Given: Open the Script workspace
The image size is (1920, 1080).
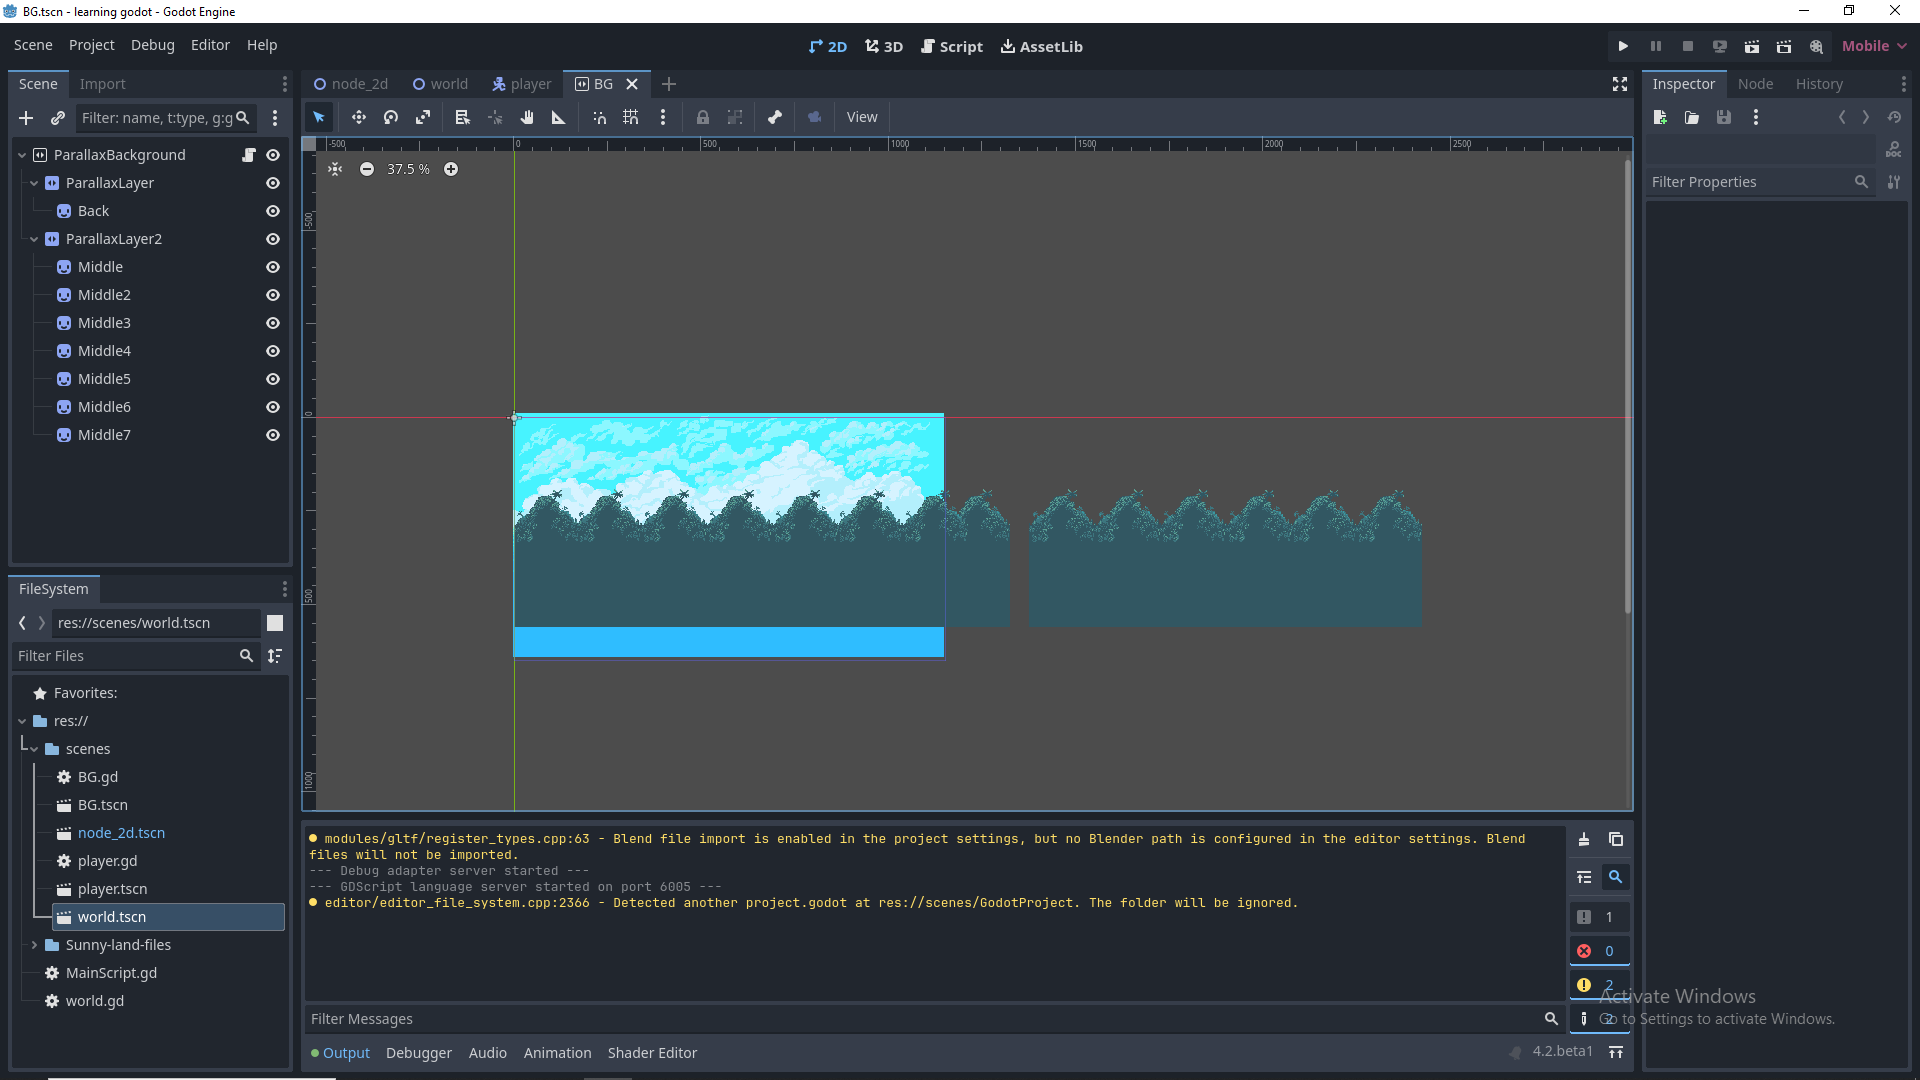Looking at the screenshot, I should [952, 46].
